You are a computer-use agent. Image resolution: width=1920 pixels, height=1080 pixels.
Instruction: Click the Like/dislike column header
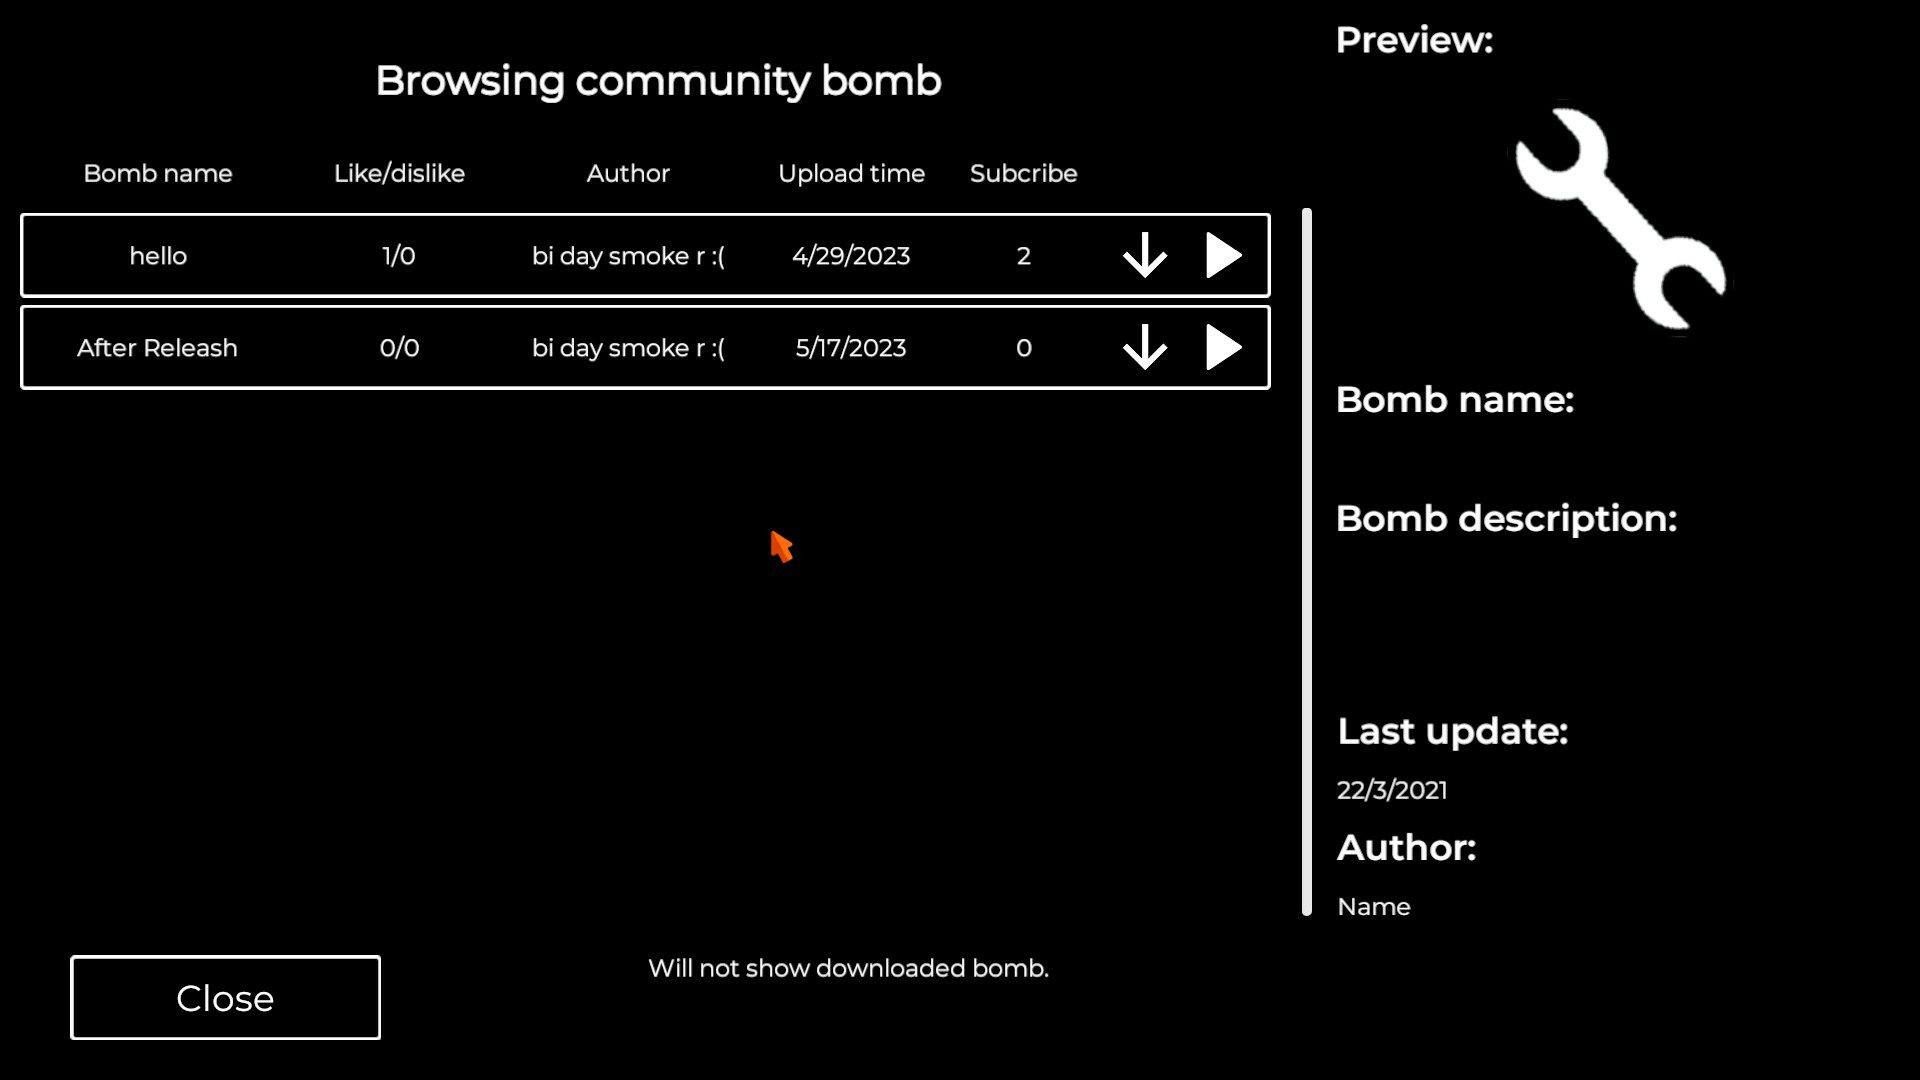(399, 173)
